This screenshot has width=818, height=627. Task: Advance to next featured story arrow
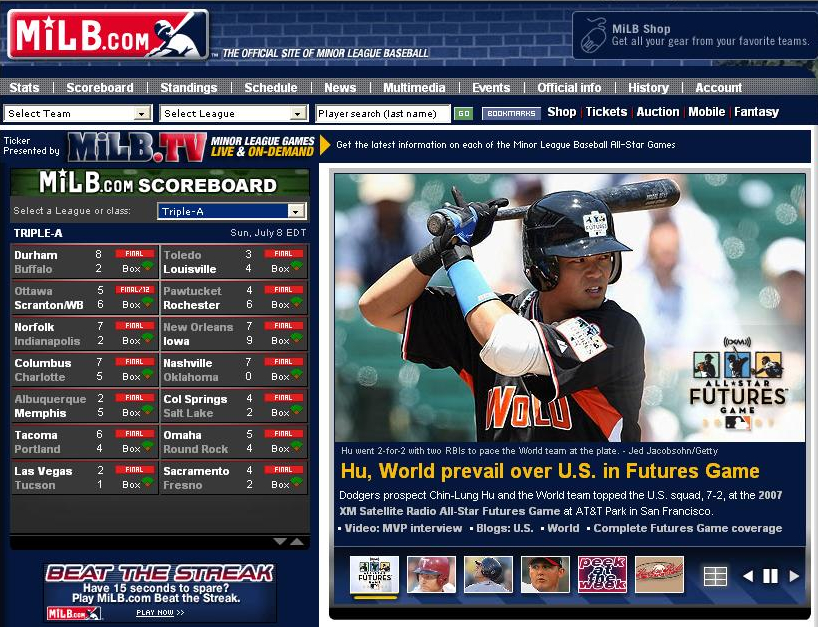pyautogui.click(x=794, y=576)
